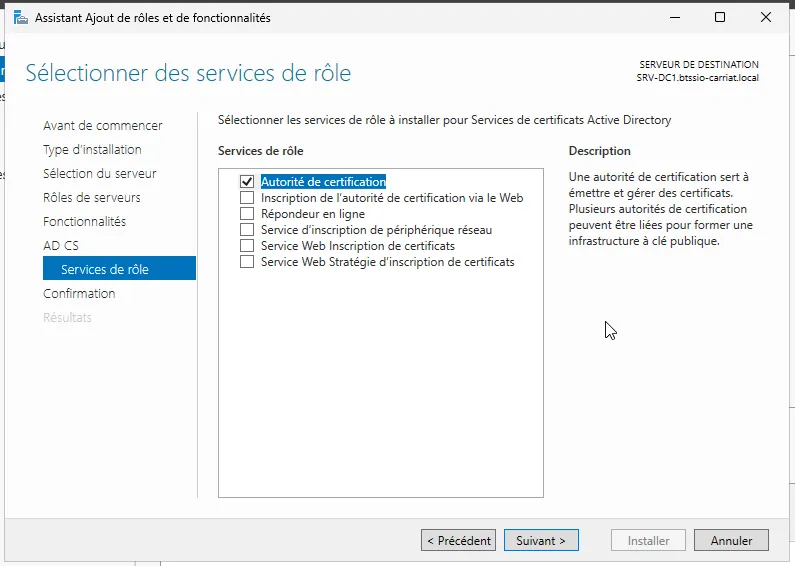The width and height of the screenshot is (795, 566).
Task: Enable Service Web Inscription de certificats
Action: click(247, 245)
